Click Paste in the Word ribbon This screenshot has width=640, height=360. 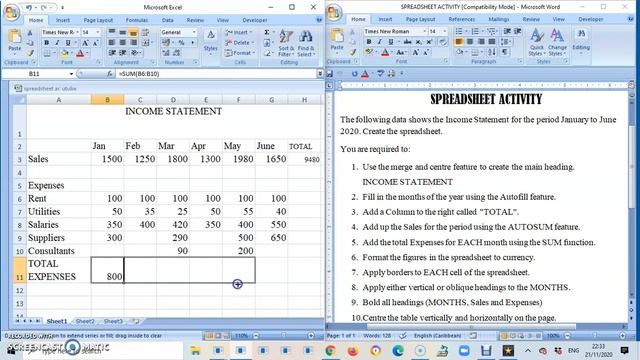337,40
